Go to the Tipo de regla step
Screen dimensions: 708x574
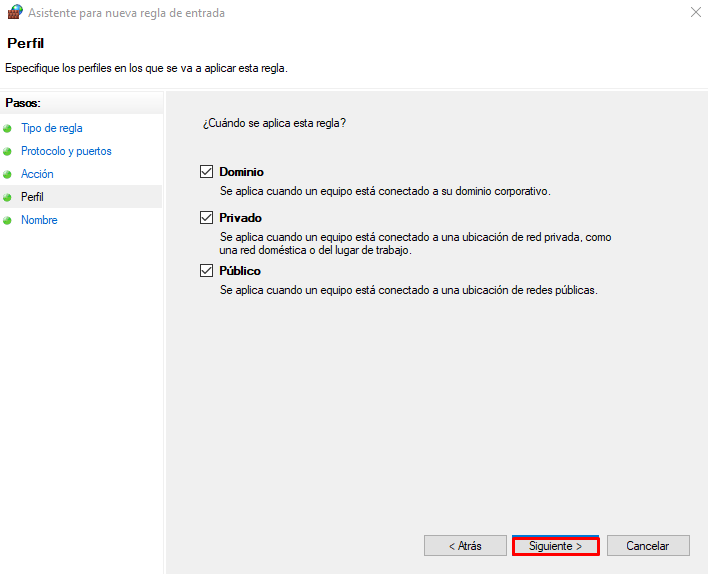click(x=52, y=128)
